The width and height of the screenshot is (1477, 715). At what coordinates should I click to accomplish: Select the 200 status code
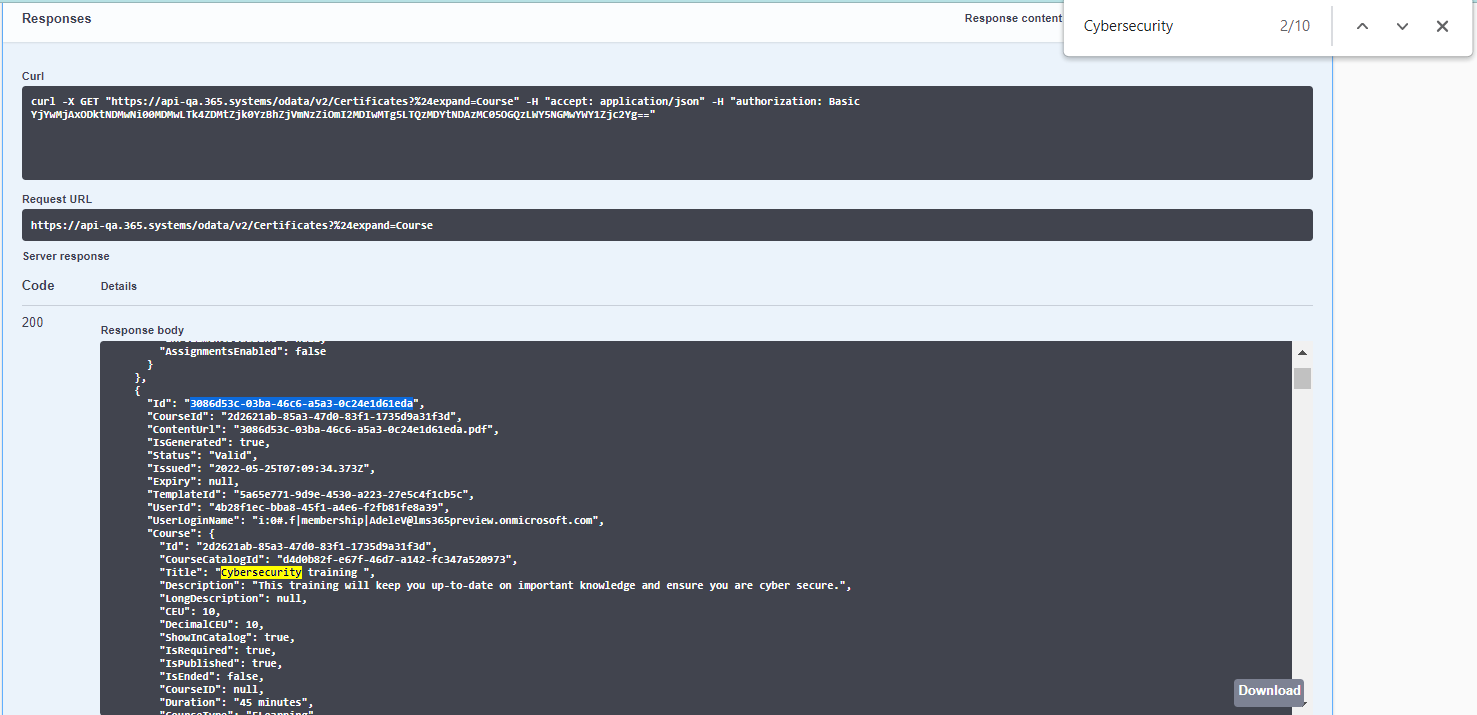(32, 322)
